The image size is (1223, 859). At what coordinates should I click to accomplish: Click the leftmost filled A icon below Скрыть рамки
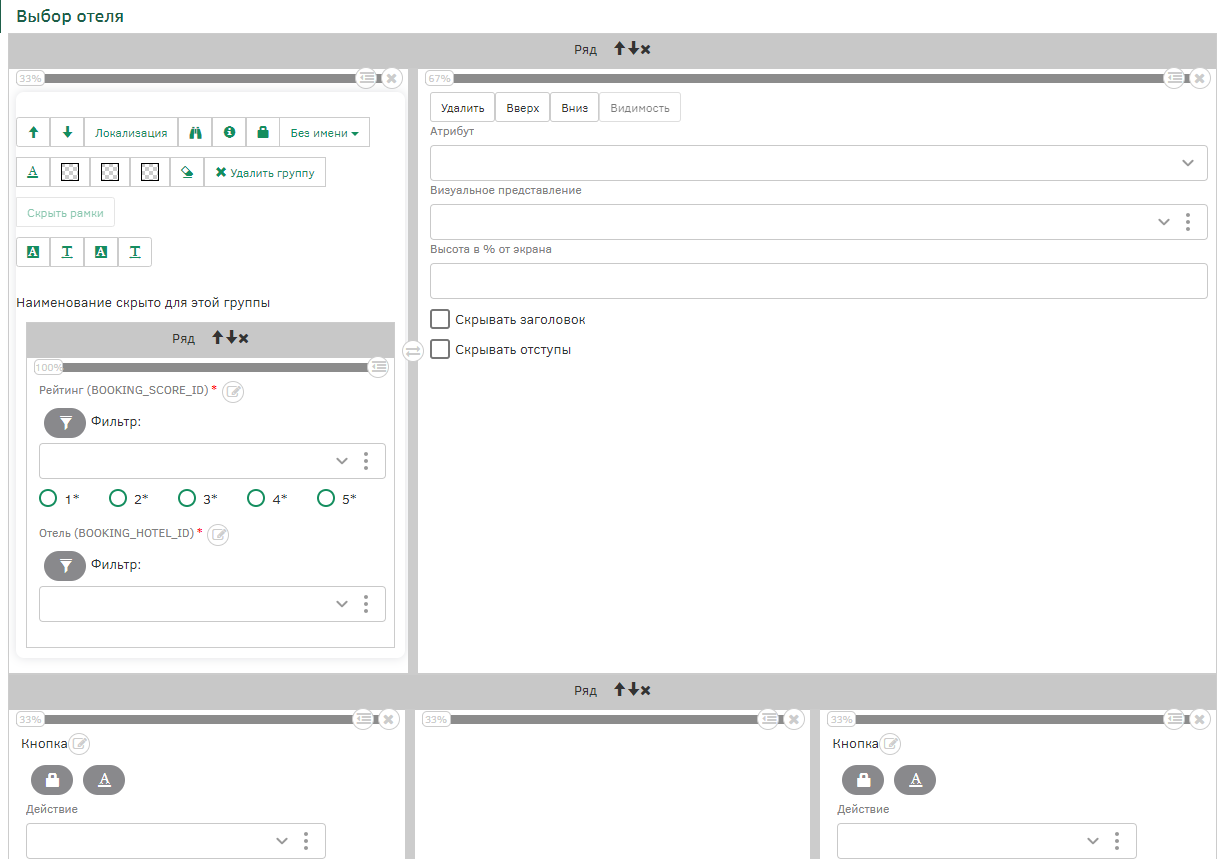(x=33, y=252)
